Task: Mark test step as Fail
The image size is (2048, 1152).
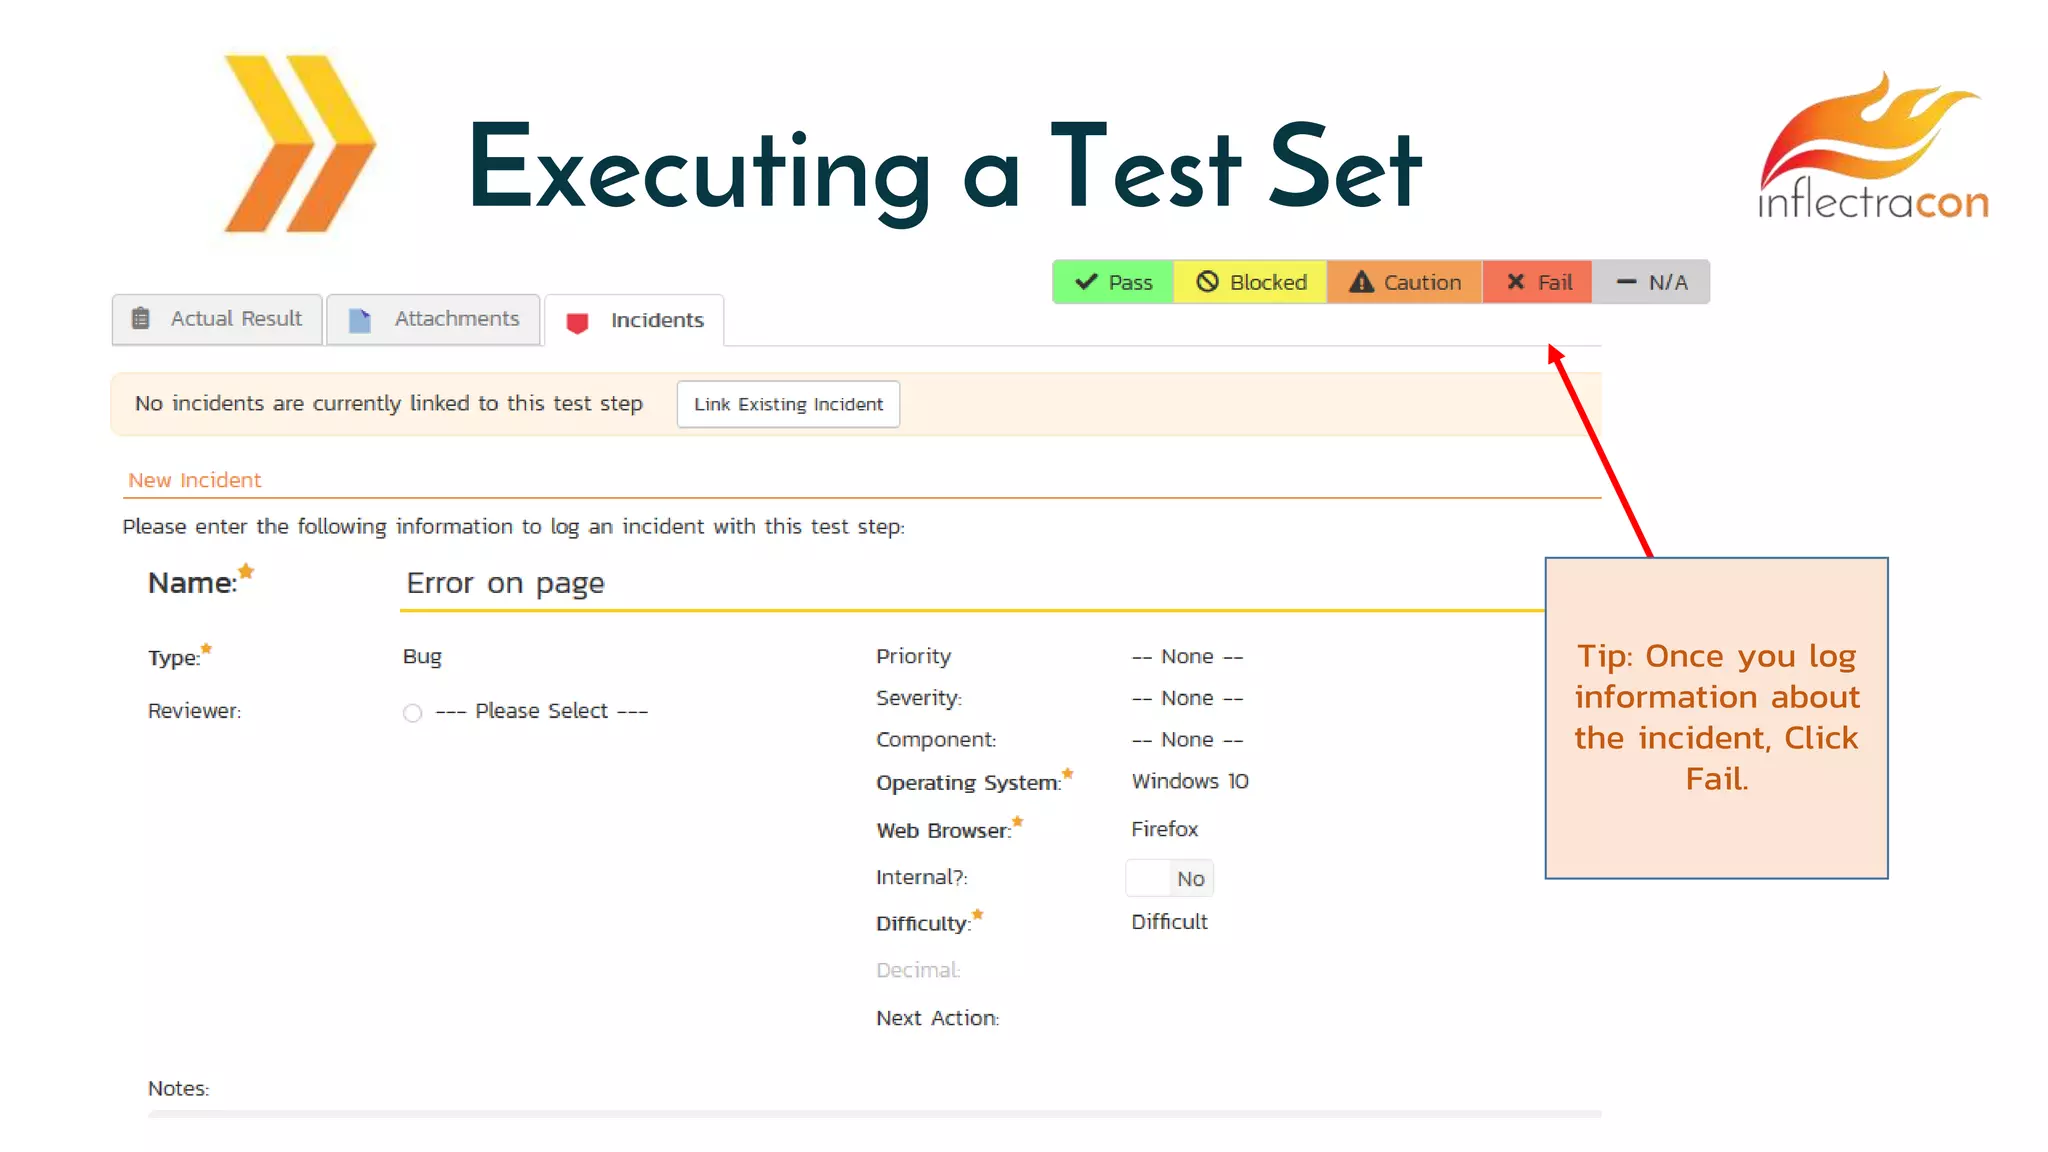Action: tap(1538, 282)
